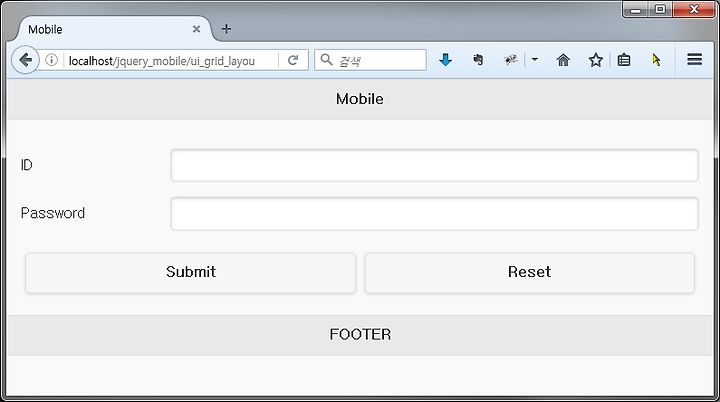Screen dimensions: 720x402
Task: Click the browser search box
Action: pos(370,60)
